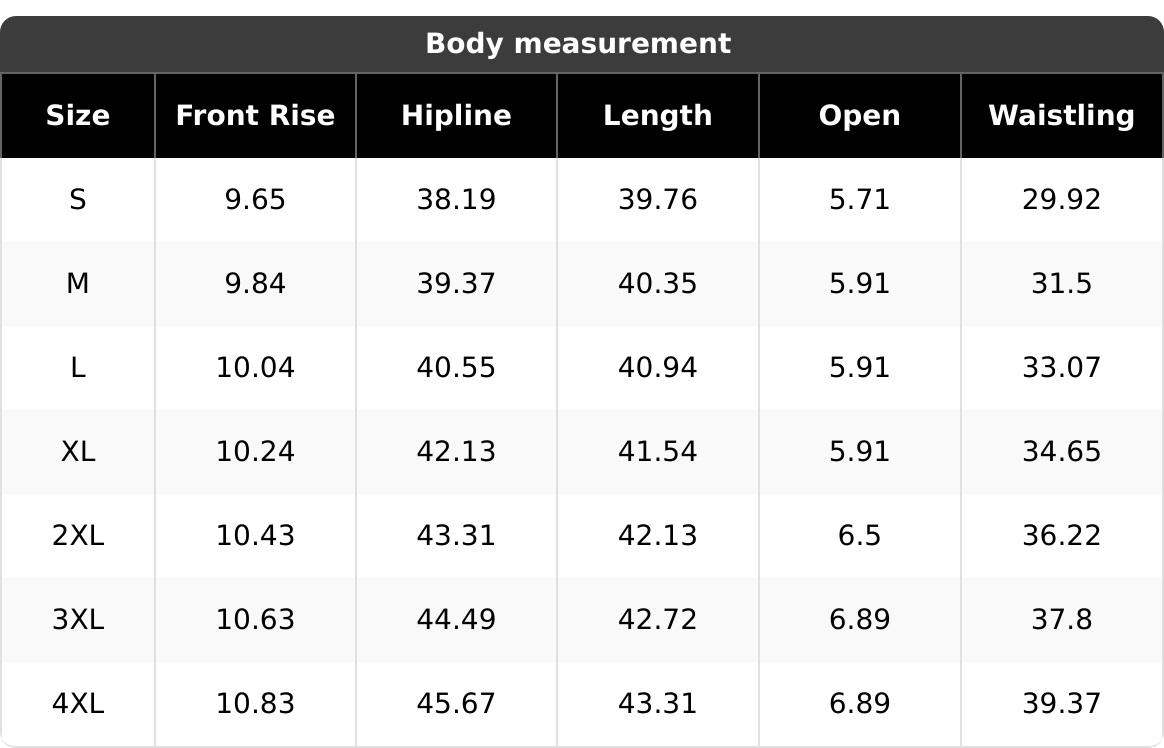Select Length value 41.54 for size XL
This screenshot has height=748, width=1164.
tap(658, 452)
